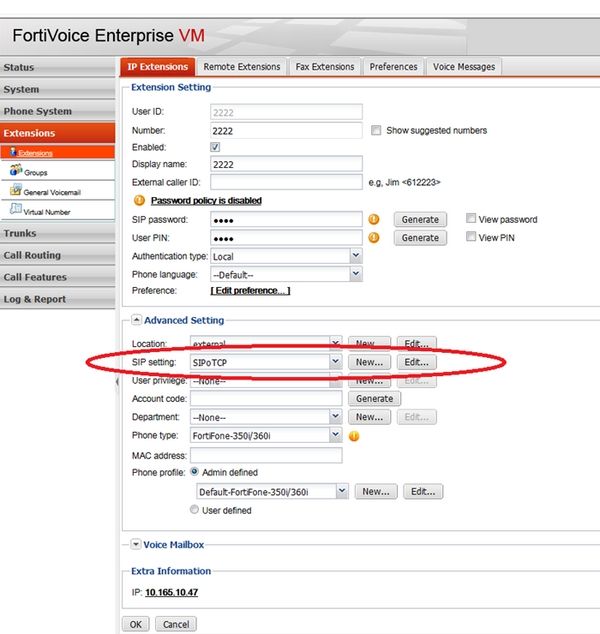600x634 pixels.
Task: Open the Authentication type dropdown
Action: pyautogui.click(x=356, y=256)
